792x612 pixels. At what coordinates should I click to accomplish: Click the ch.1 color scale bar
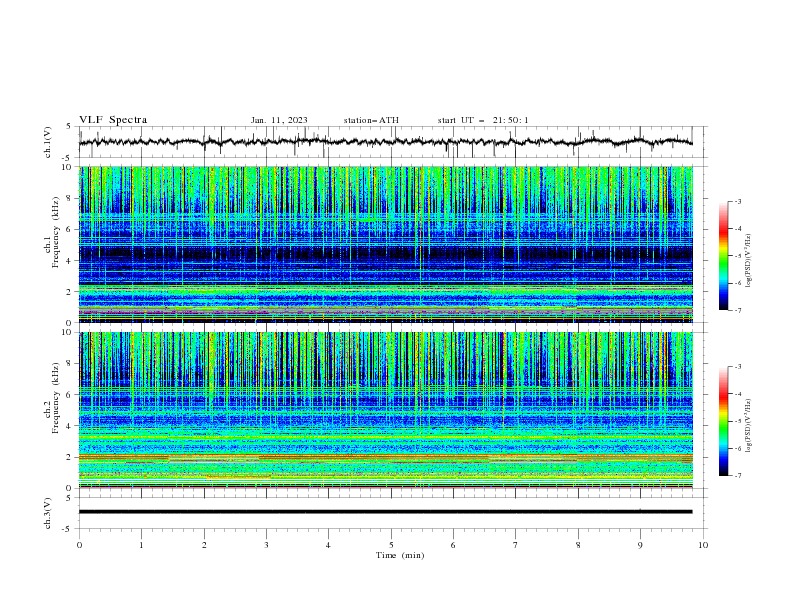(723, 256)
